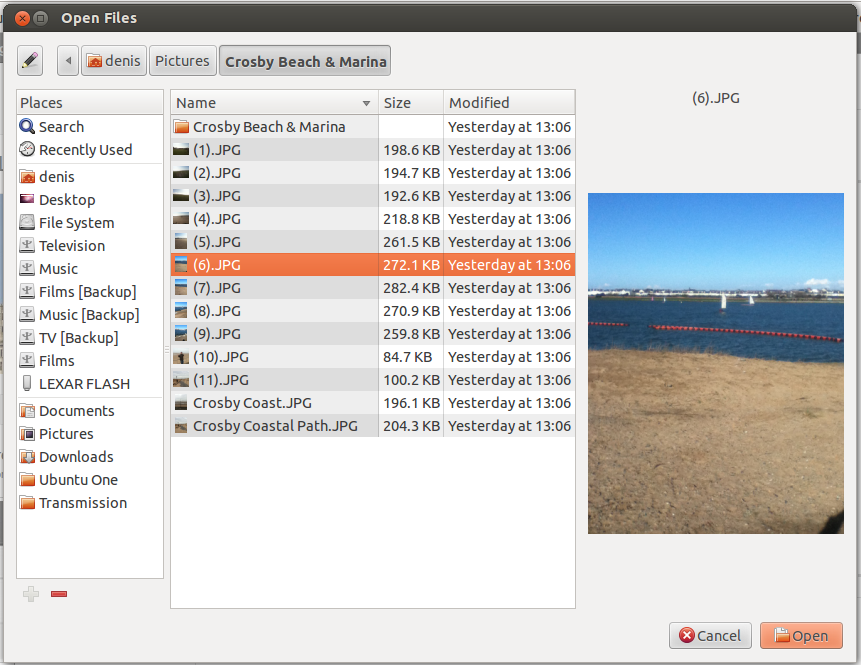The image size is (861, 665).
Task: Click the Search magnifier icon in Places
Action: tap(27, 126)
